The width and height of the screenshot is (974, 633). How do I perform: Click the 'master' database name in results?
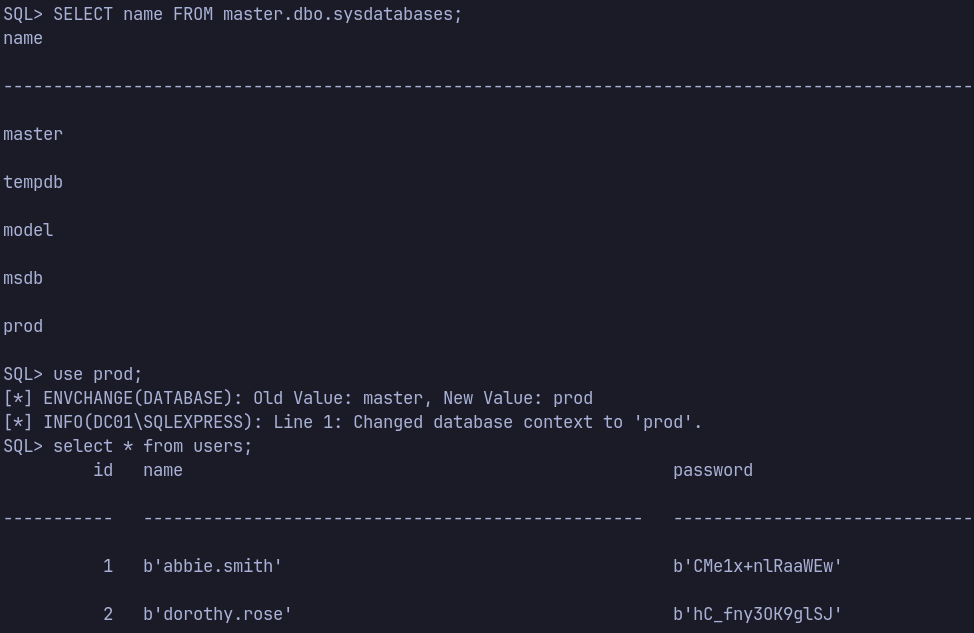[x=33, y=134]
